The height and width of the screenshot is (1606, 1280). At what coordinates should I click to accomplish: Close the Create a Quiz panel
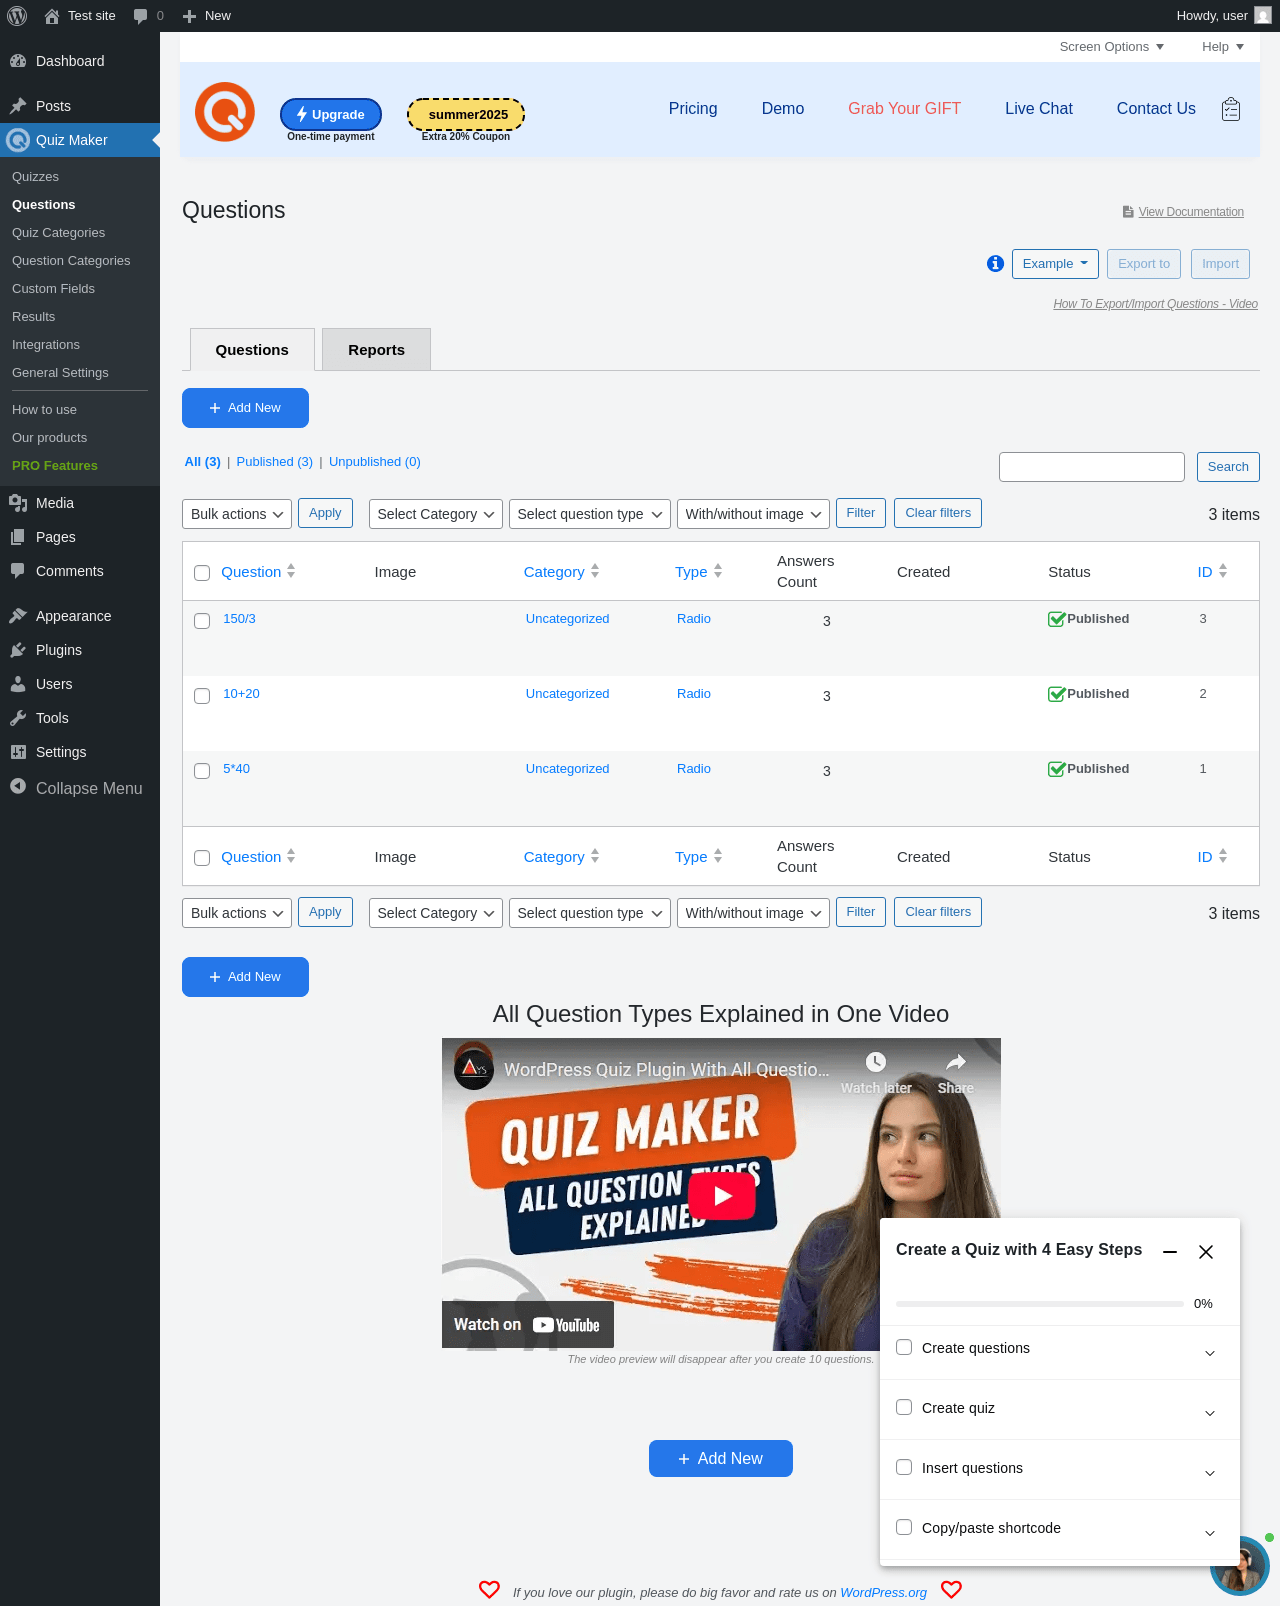click(x=1206, y=1252)
